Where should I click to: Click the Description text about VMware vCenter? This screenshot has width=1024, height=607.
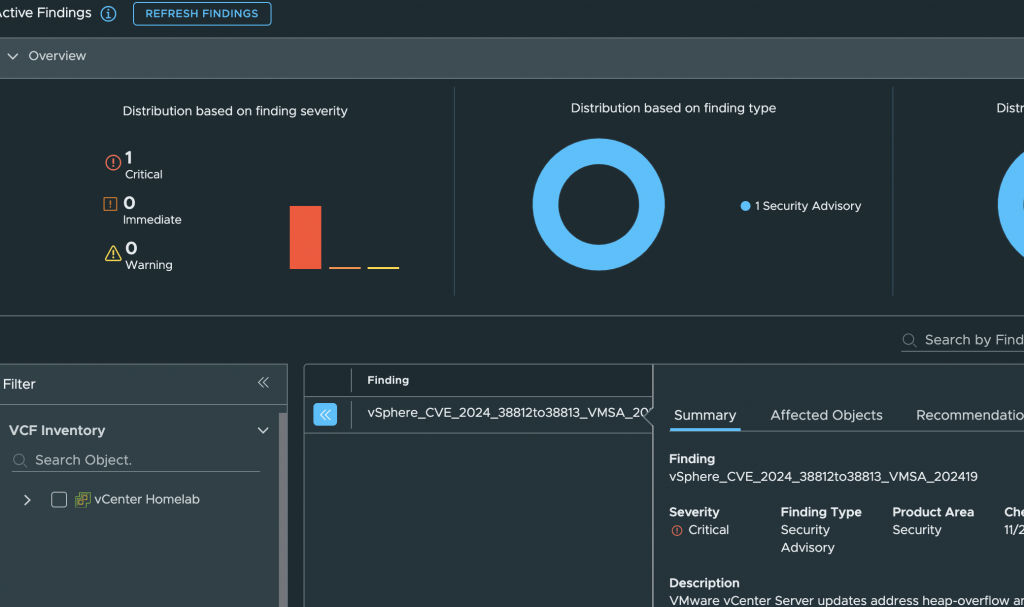tap(846, 600)
